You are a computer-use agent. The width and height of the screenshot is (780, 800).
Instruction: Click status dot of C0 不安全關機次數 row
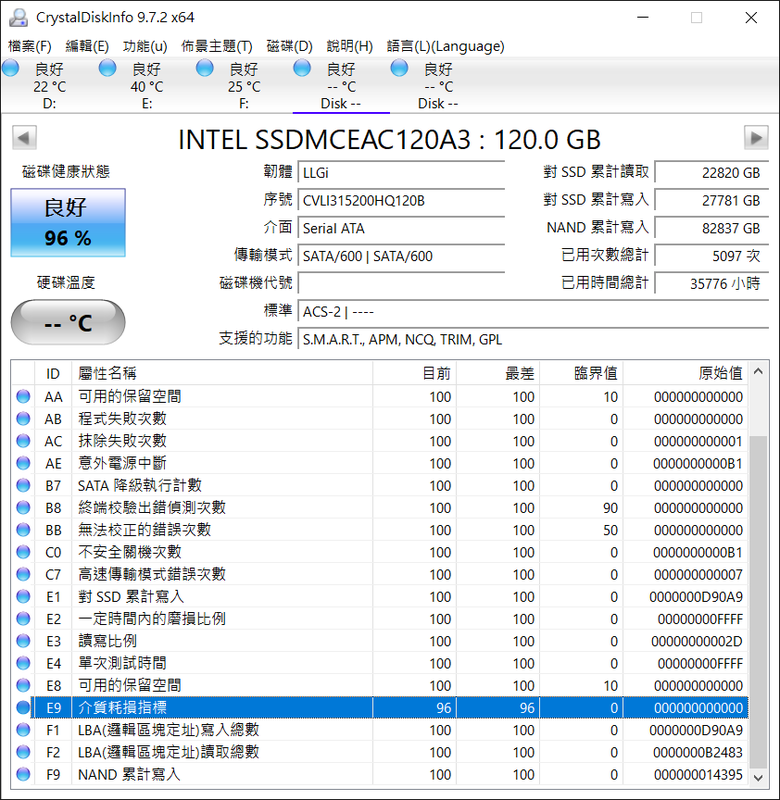[x=23, y=552]
